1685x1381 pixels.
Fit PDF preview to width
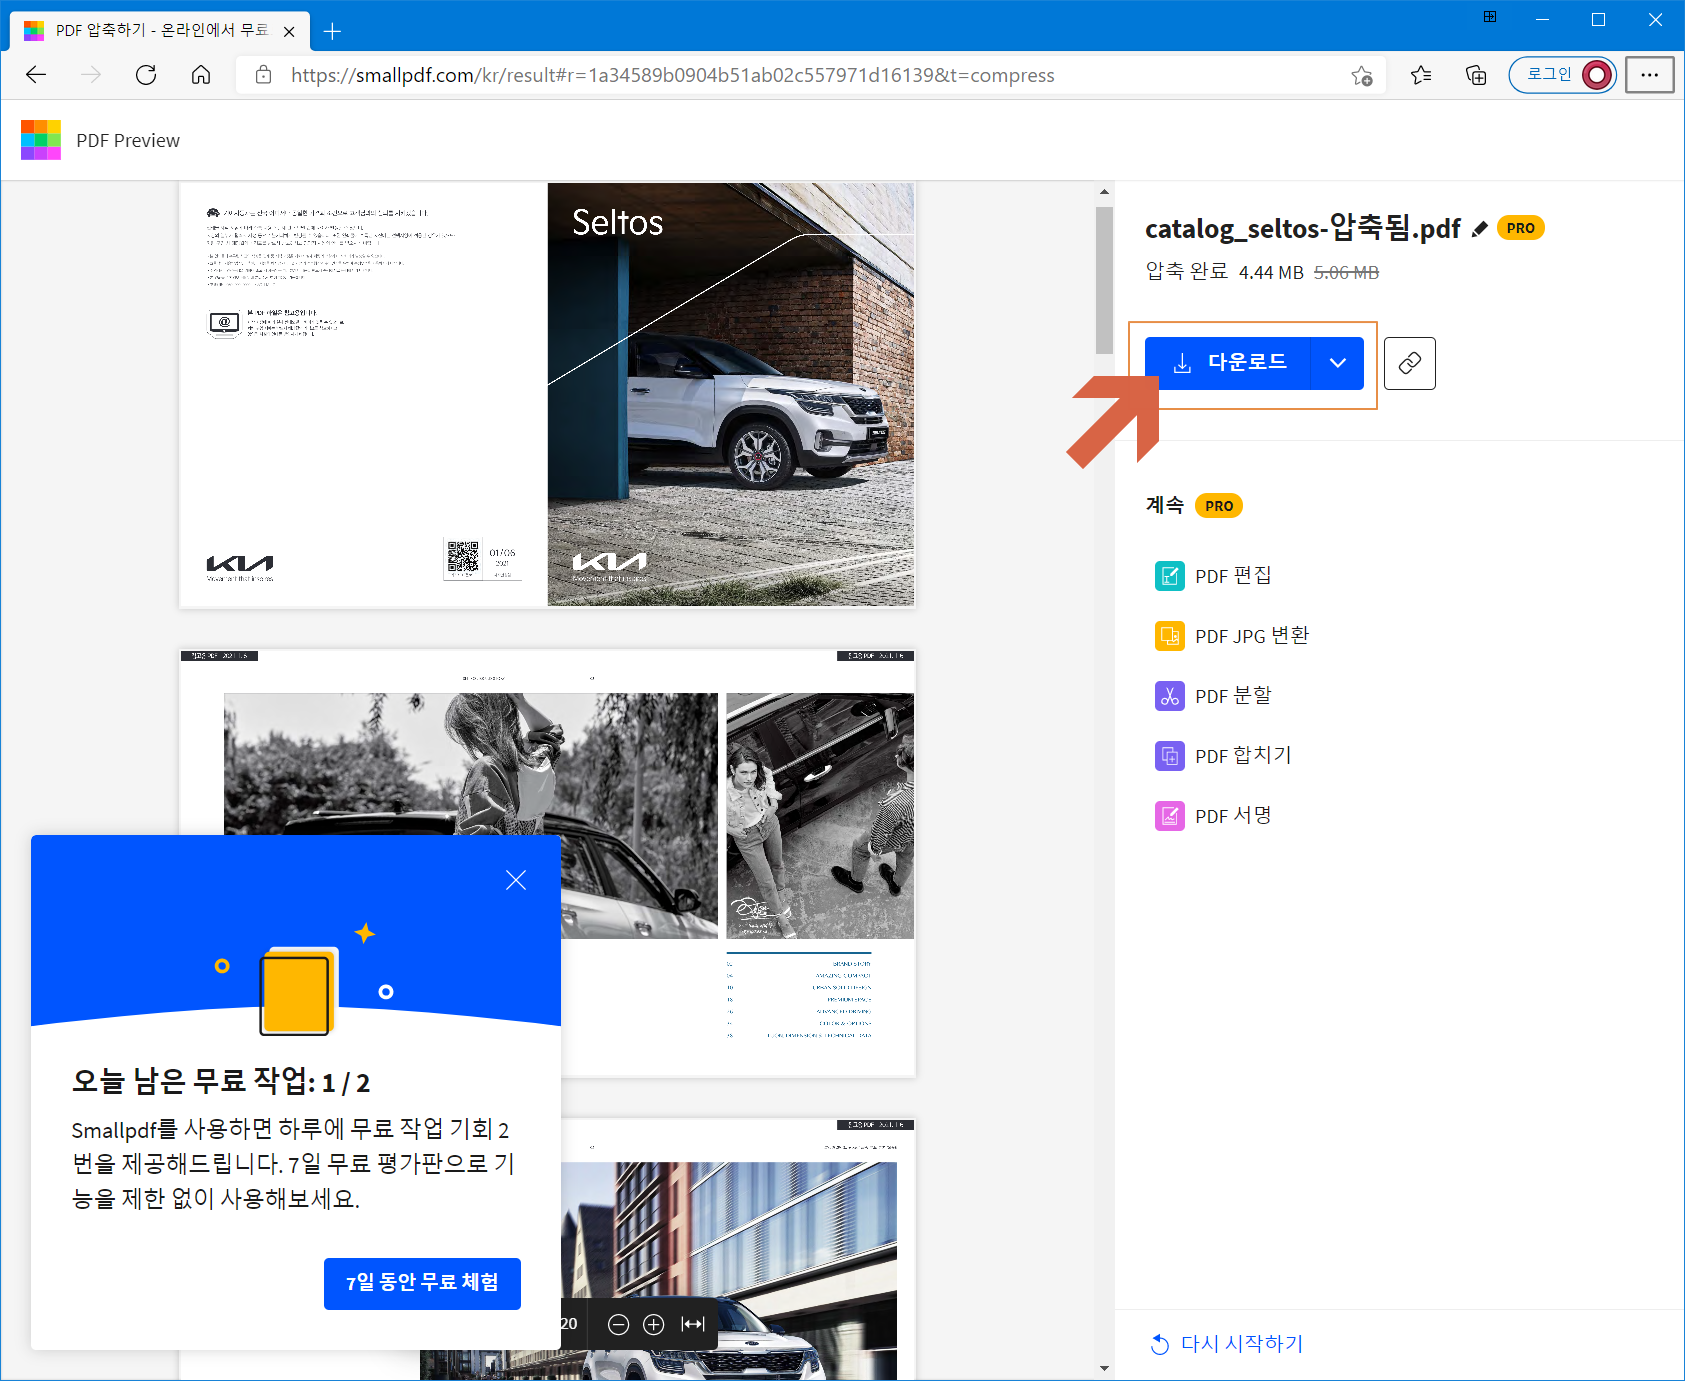coord(693,1324)
